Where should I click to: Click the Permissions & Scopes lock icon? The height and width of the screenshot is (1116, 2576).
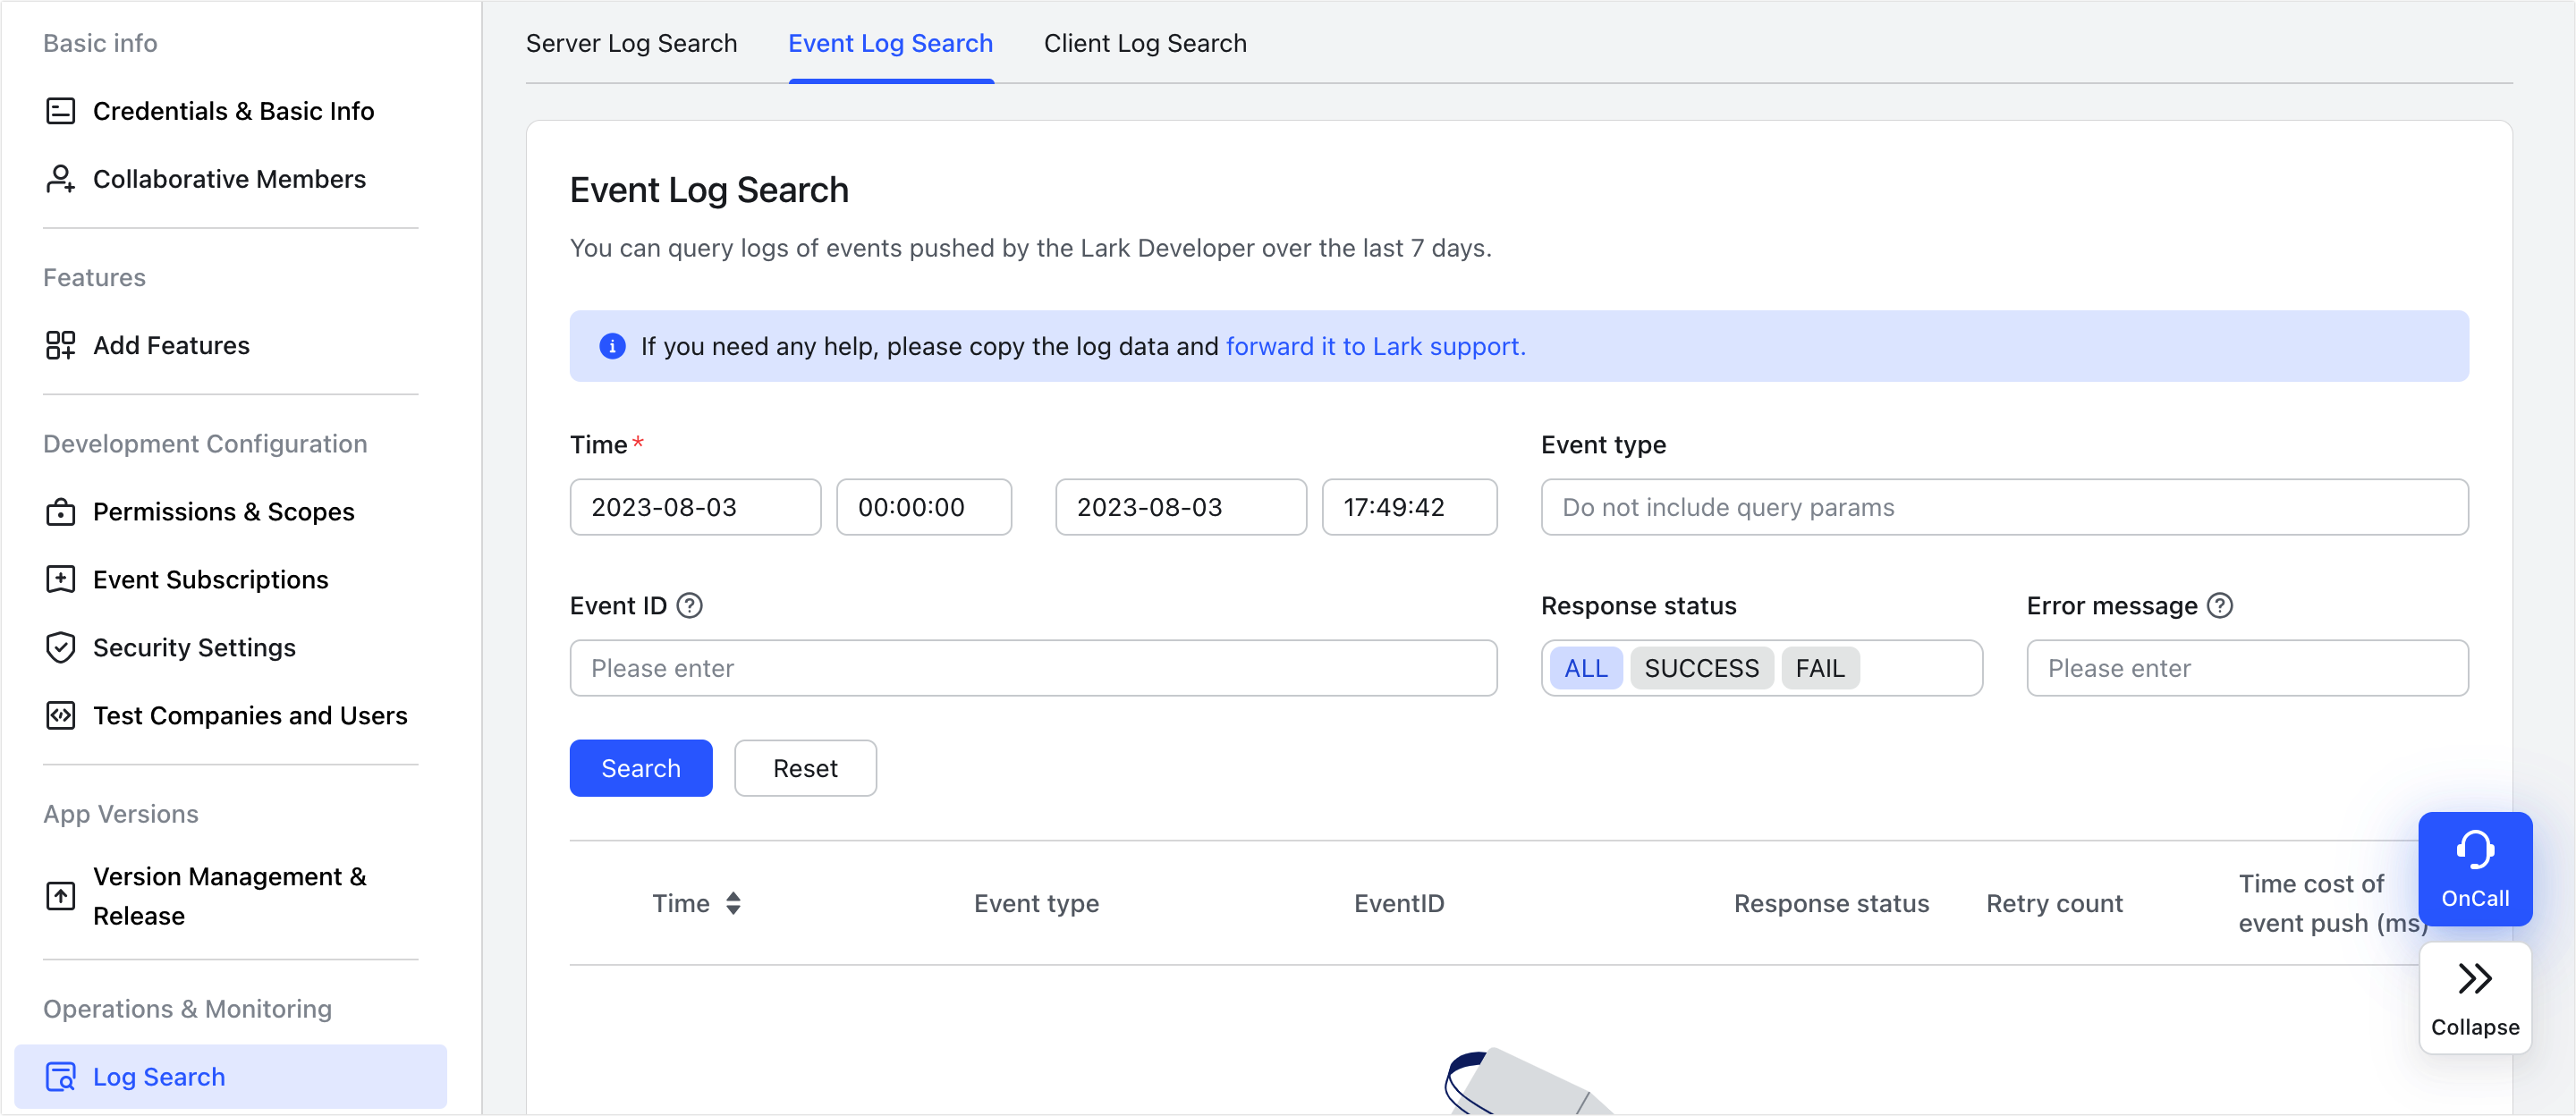61,512
